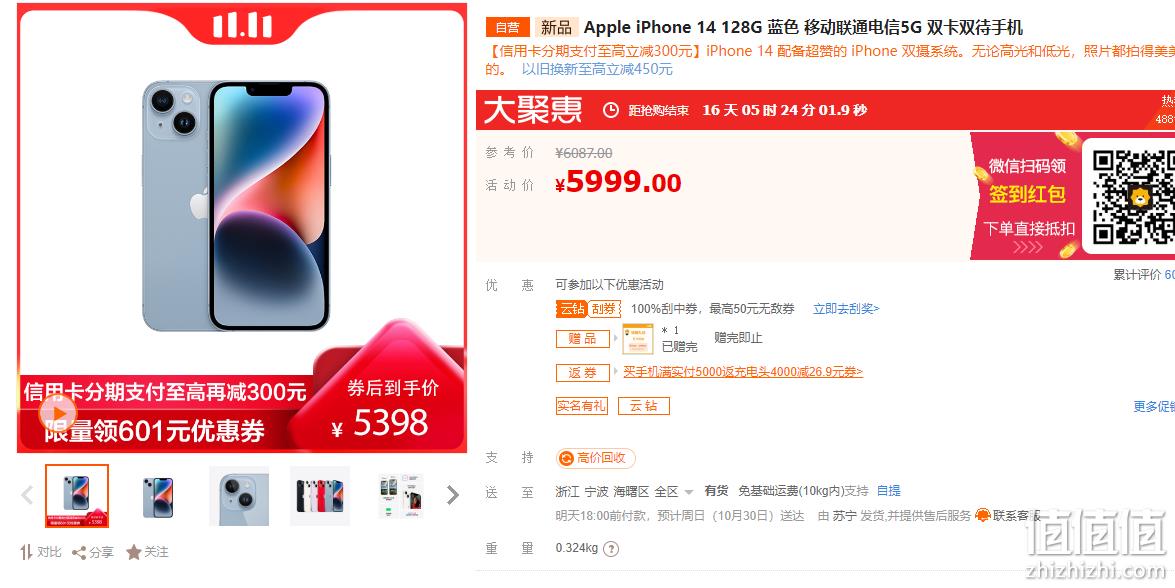Screen dimensions: 1175x588
Task: Select the multi-color iPhones thumbnail
Action: [320, 496]
